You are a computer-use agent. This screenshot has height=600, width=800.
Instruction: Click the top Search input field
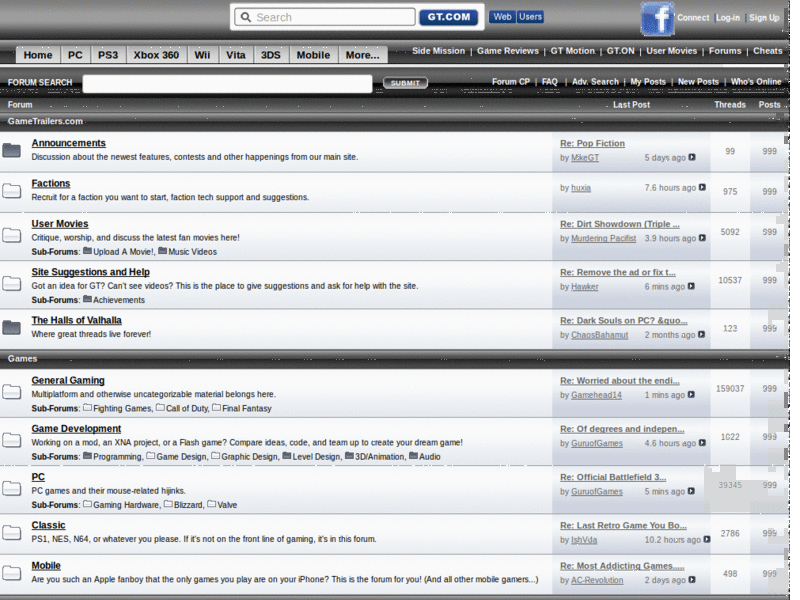(x=326, y=17)
